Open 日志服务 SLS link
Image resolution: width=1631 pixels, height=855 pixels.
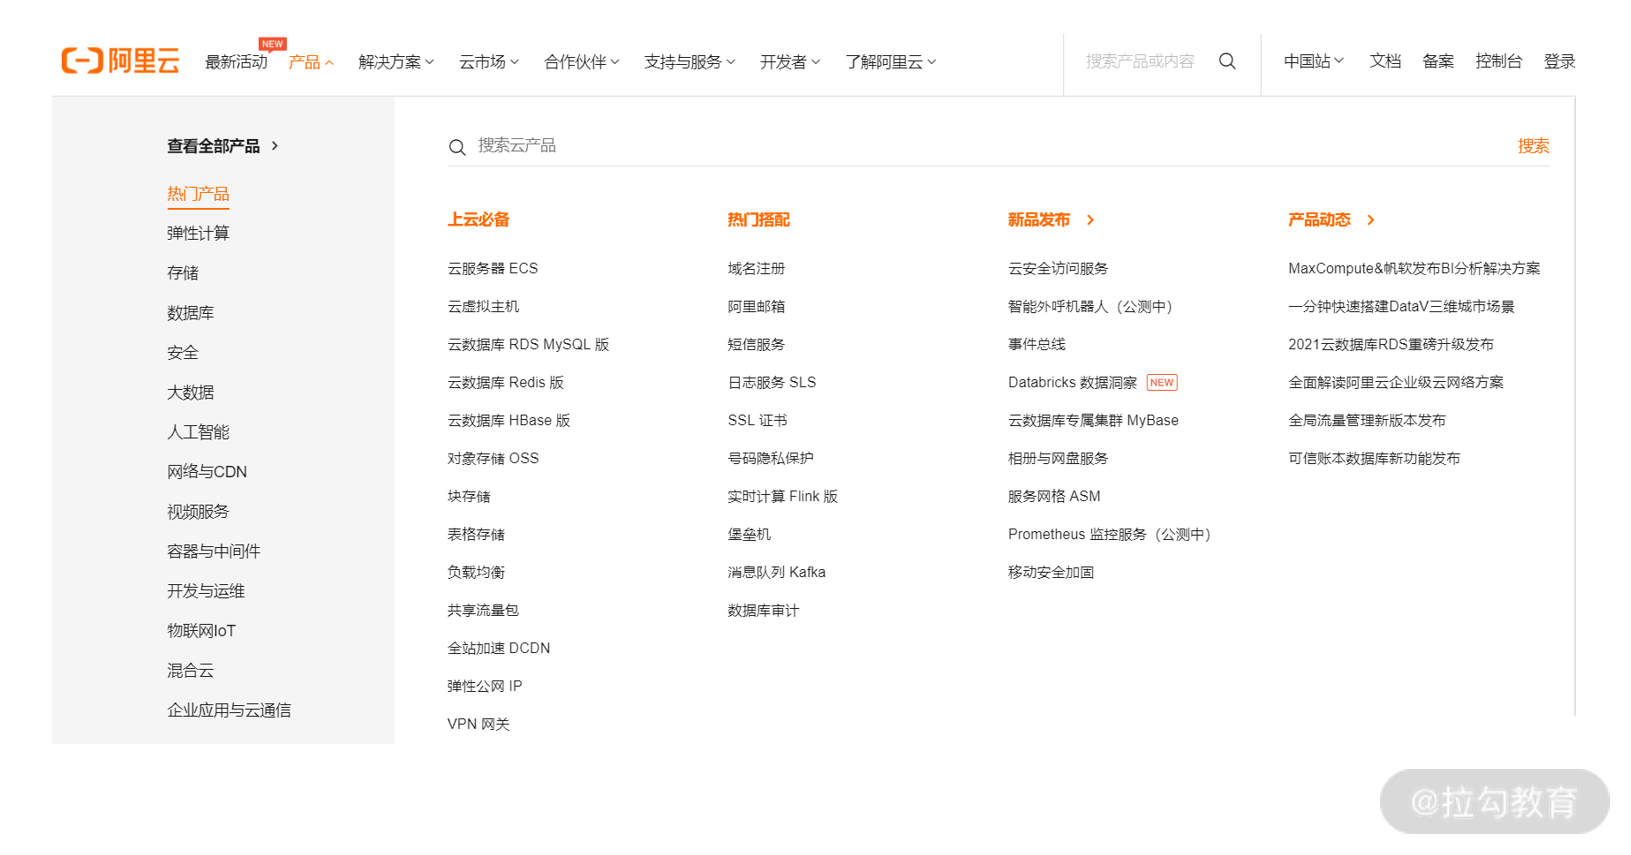(772, 382)
